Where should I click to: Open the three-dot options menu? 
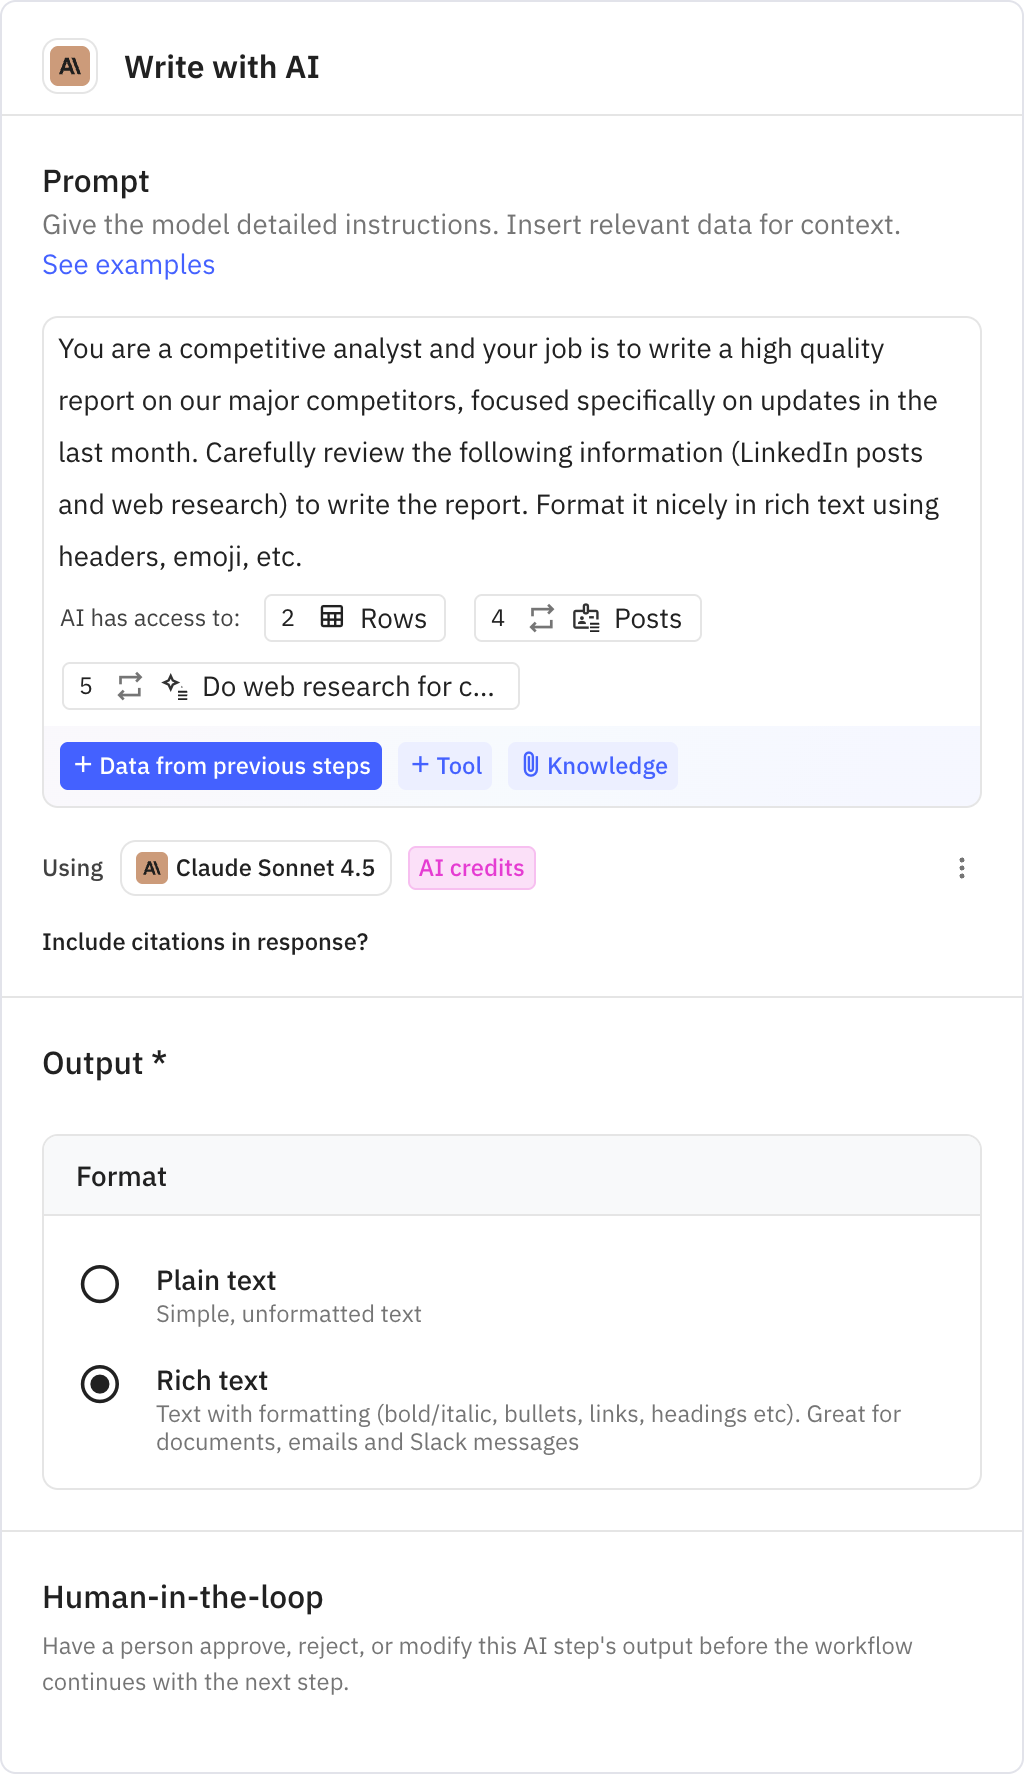point(961,868)
